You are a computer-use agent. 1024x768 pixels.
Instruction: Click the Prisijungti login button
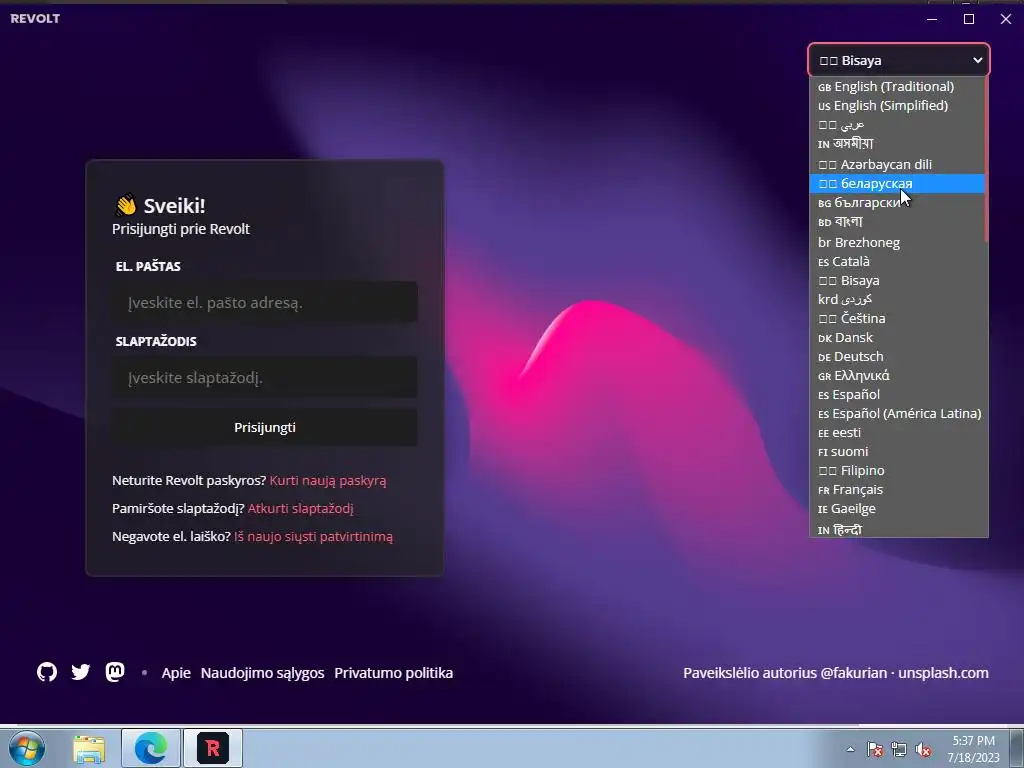tap(265, 427)
